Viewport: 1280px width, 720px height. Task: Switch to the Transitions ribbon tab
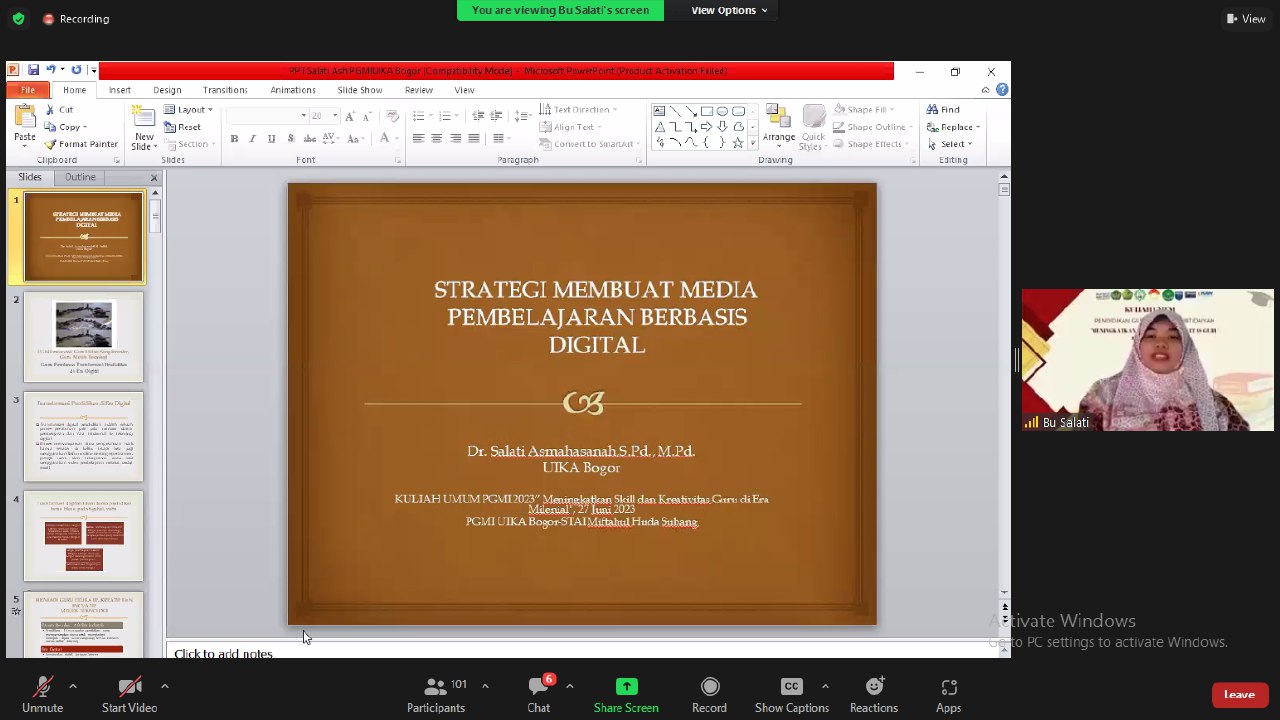pyautogui.click(x=225, y=90)
